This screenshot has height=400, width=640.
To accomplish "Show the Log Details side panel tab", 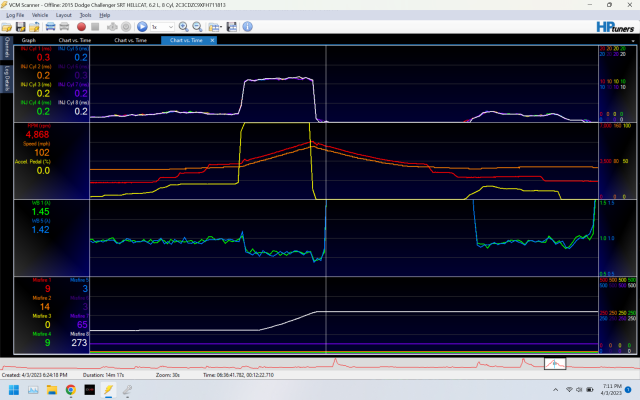I will (x=6, y=79).
